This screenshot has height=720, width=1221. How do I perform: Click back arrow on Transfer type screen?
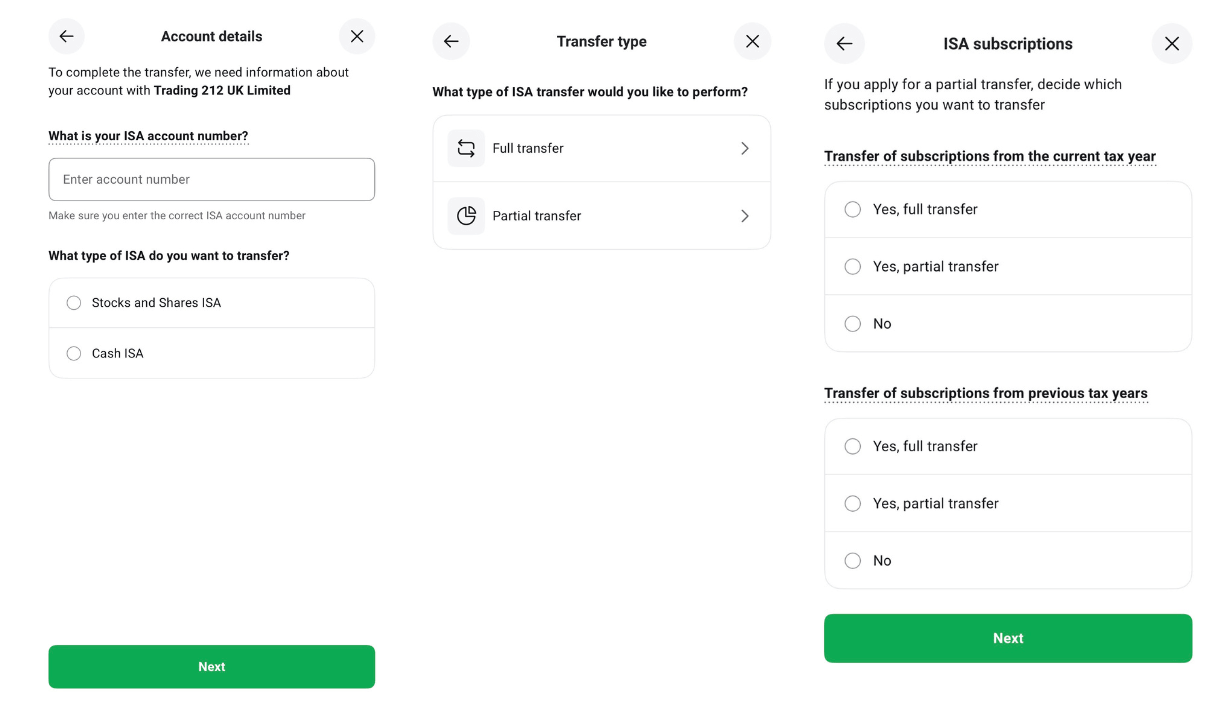click(451, 41)
